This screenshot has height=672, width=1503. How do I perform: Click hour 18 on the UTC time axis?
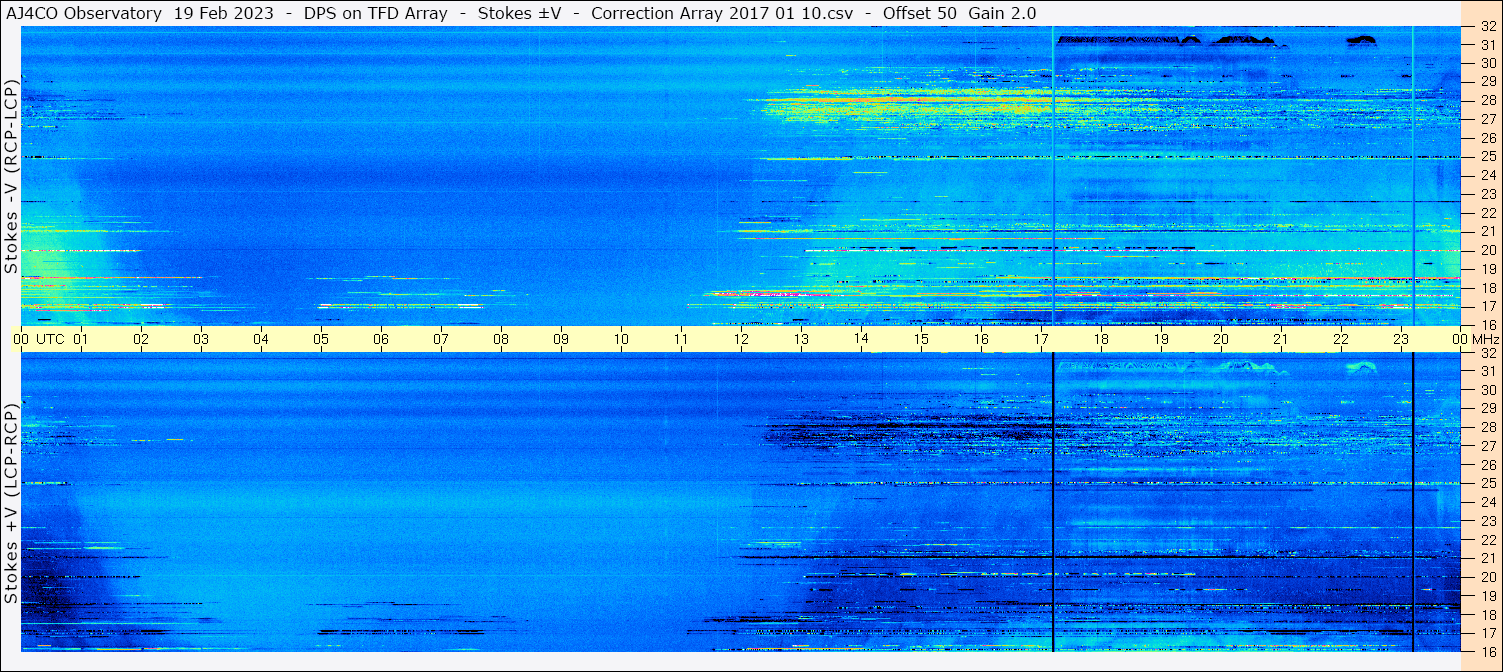pyautogui.click(x=1101, y=339)
